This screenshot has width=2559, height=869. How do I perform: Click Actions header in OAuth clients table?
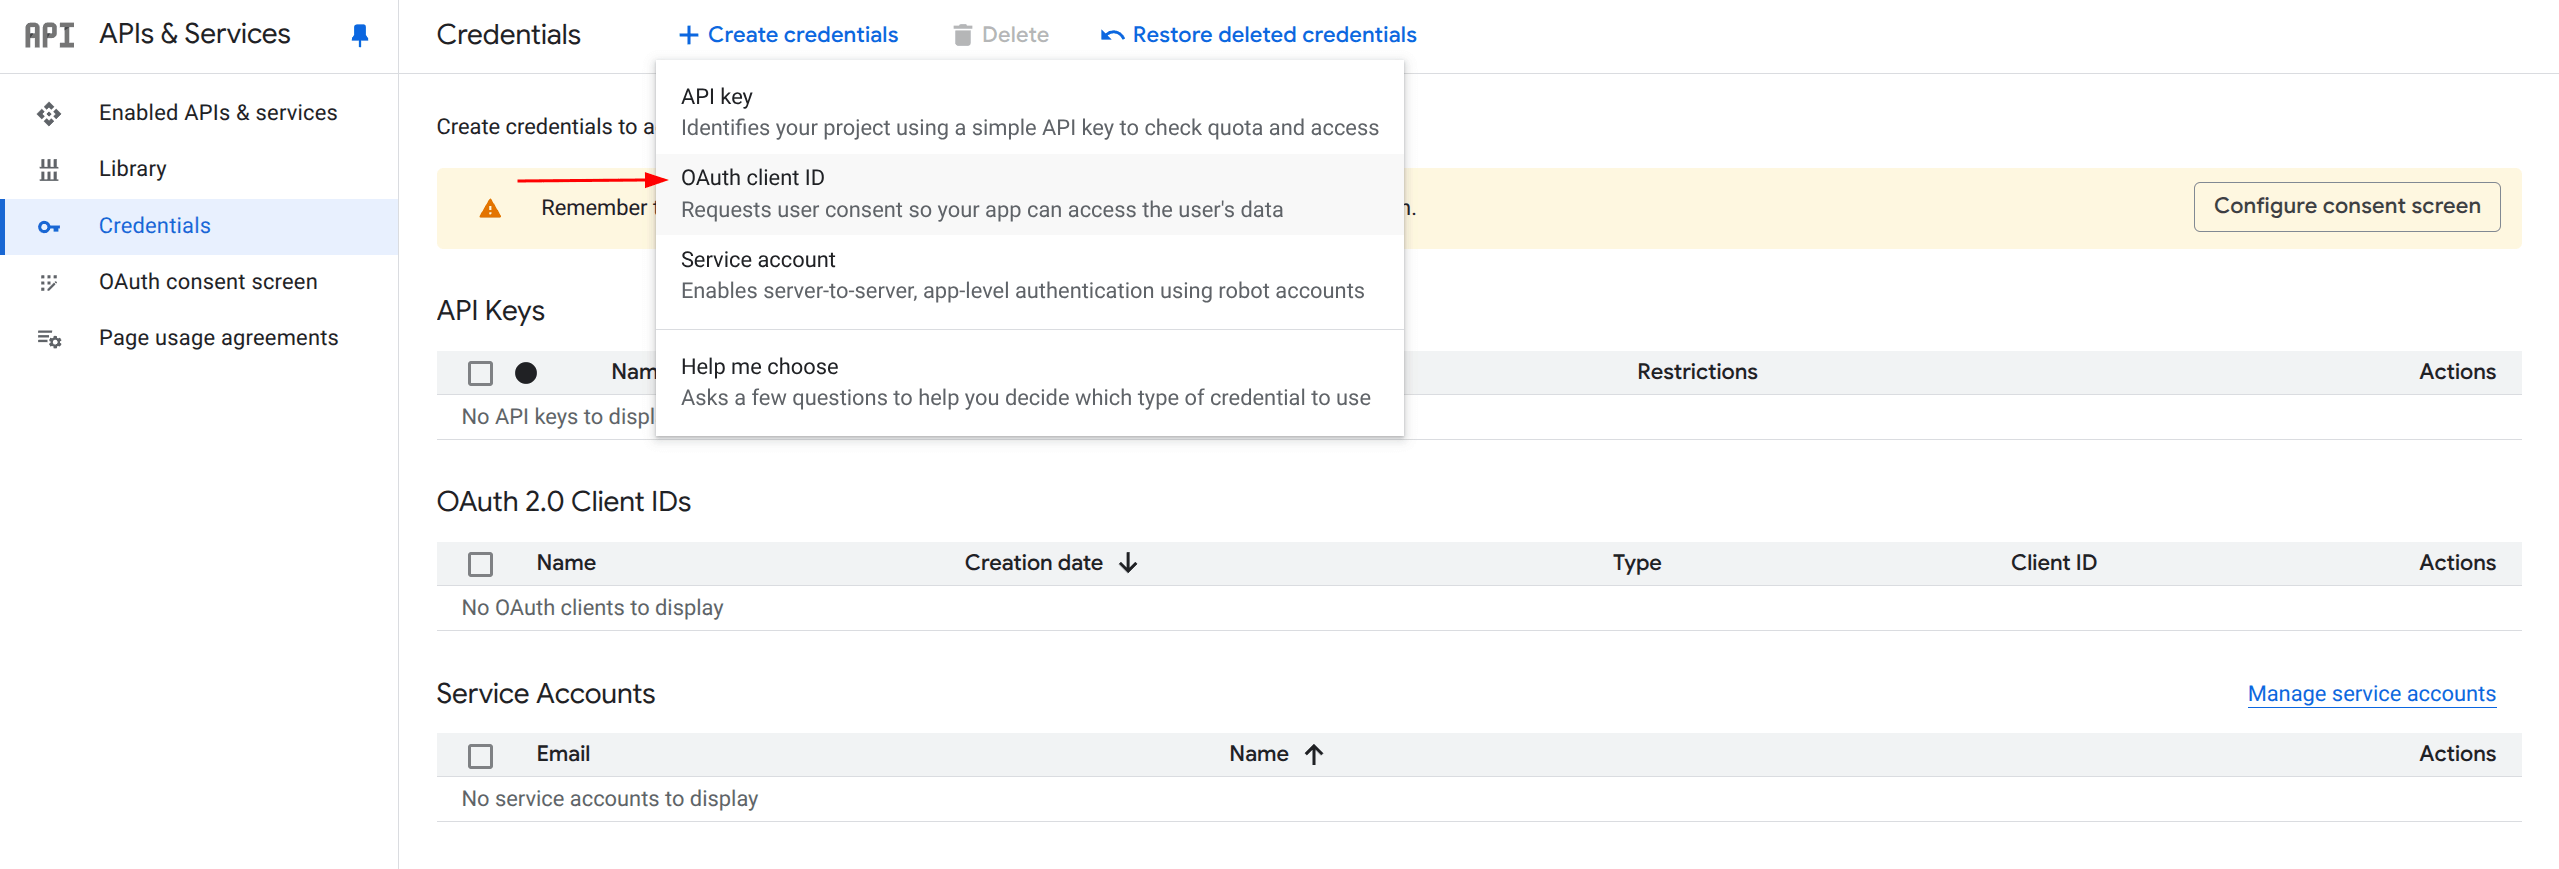(x=2457, y=563)
